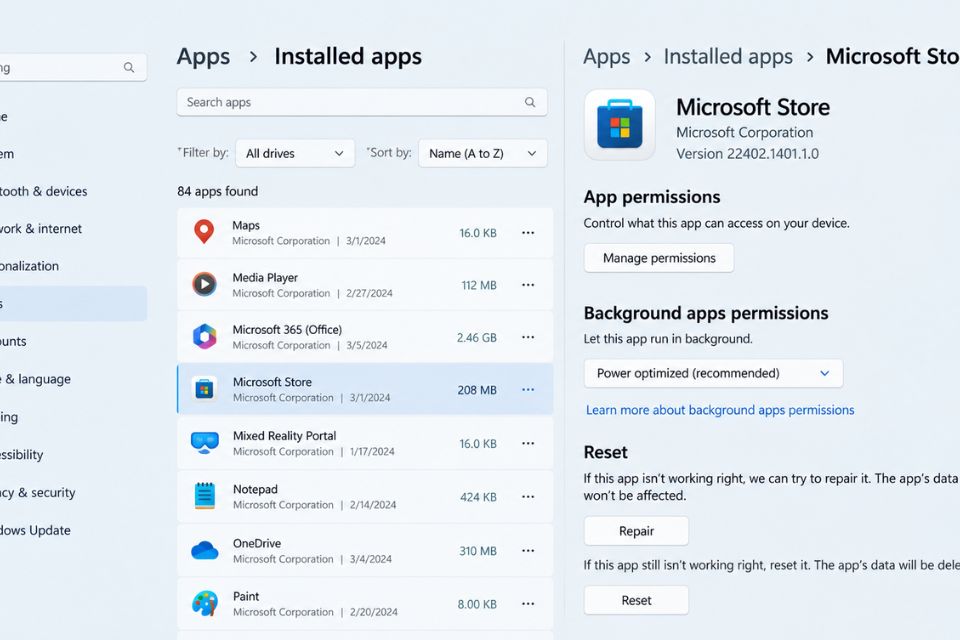Open Bluetooth & devices settings section
The width and height of the screenshot is (960, 640).
tap(43, 191)
